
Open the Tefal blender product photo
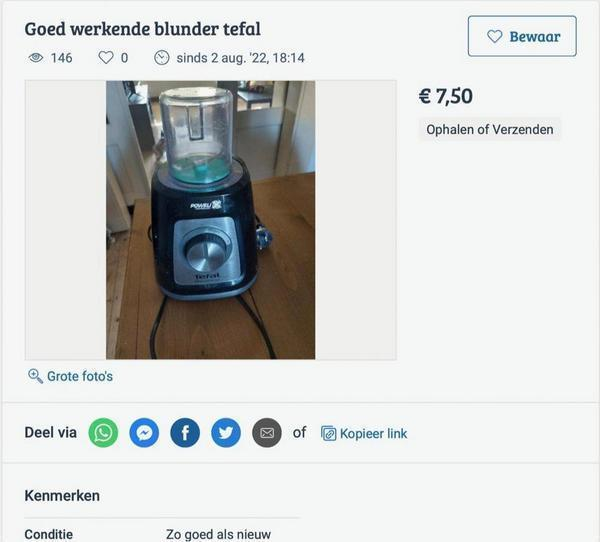pos(210,220)
